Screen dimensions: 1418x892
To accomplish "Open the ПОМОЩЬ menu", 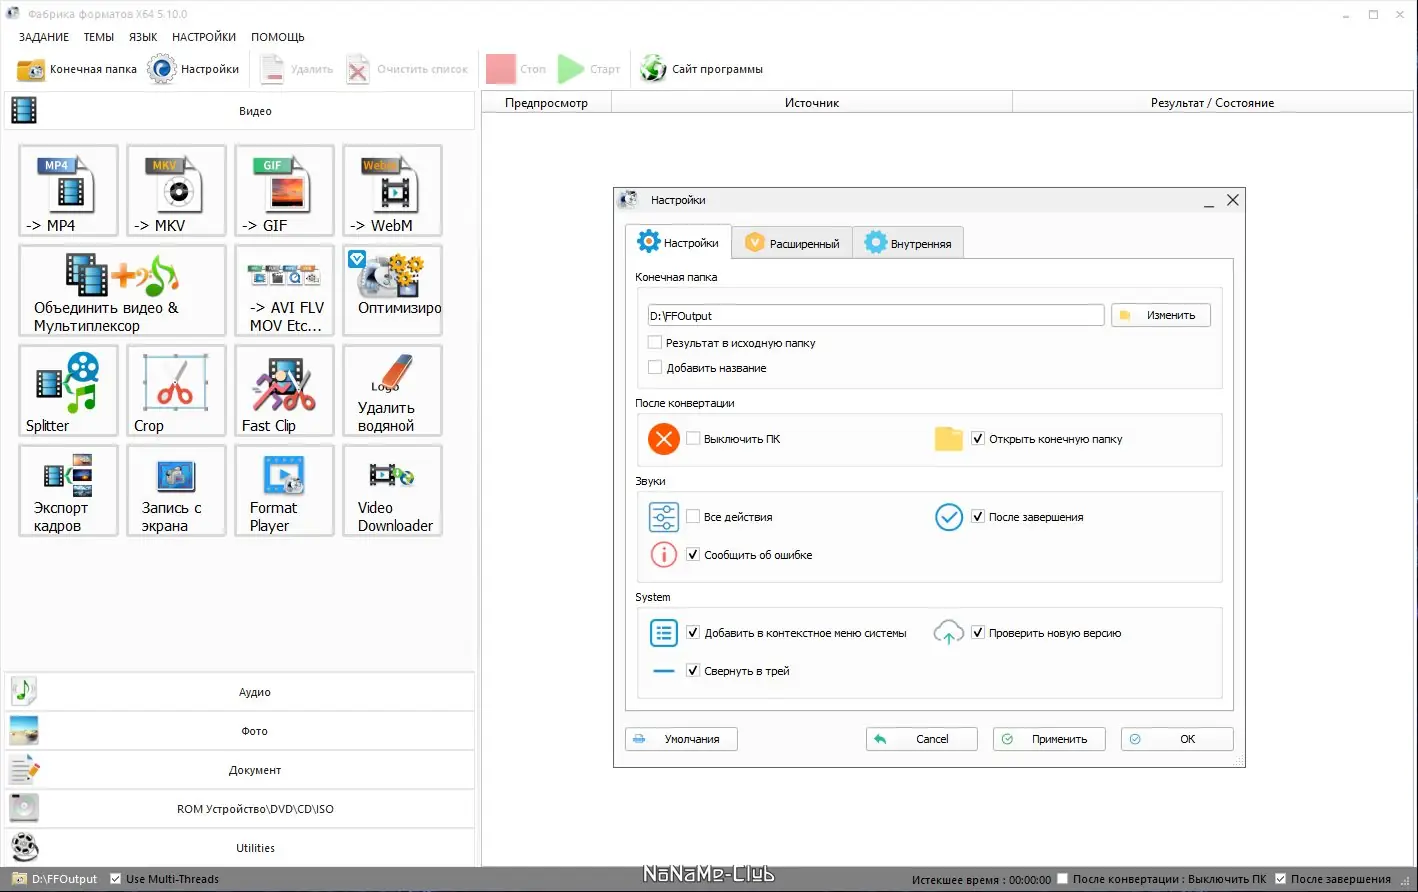I will [278, 37].
